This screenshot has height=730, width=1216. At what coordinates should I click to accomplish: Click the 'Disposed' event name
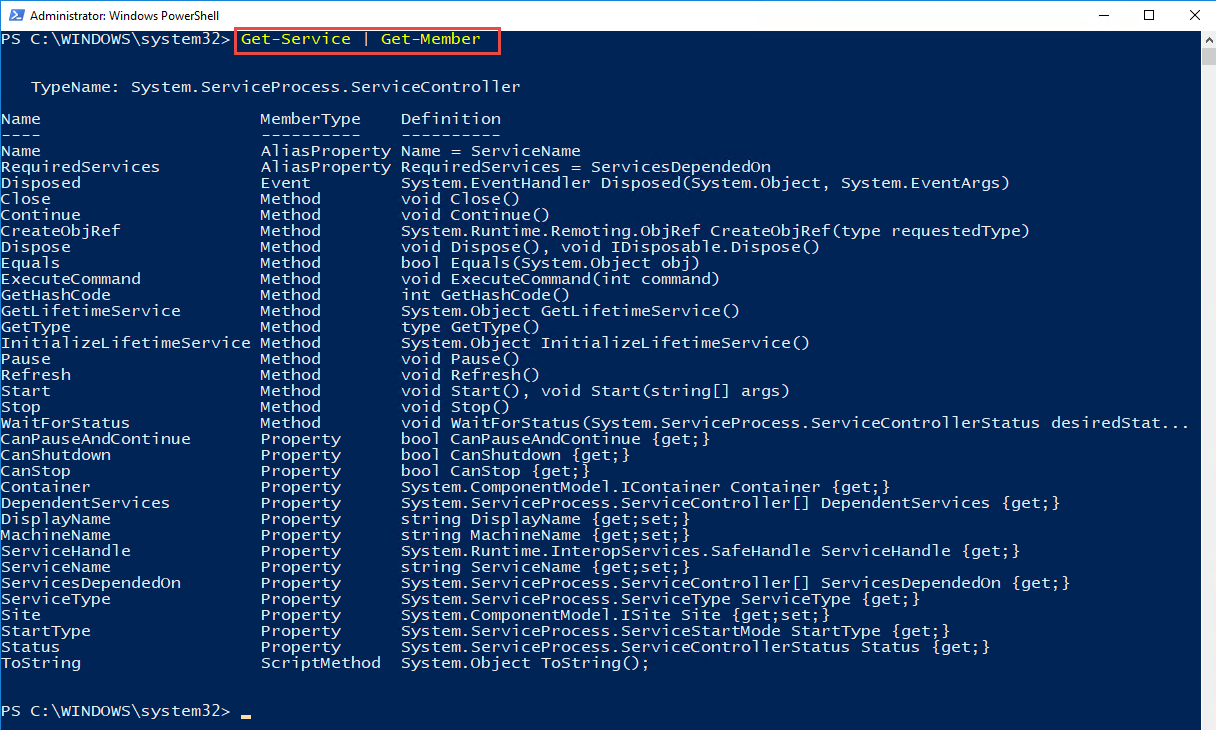coord(41,183)
